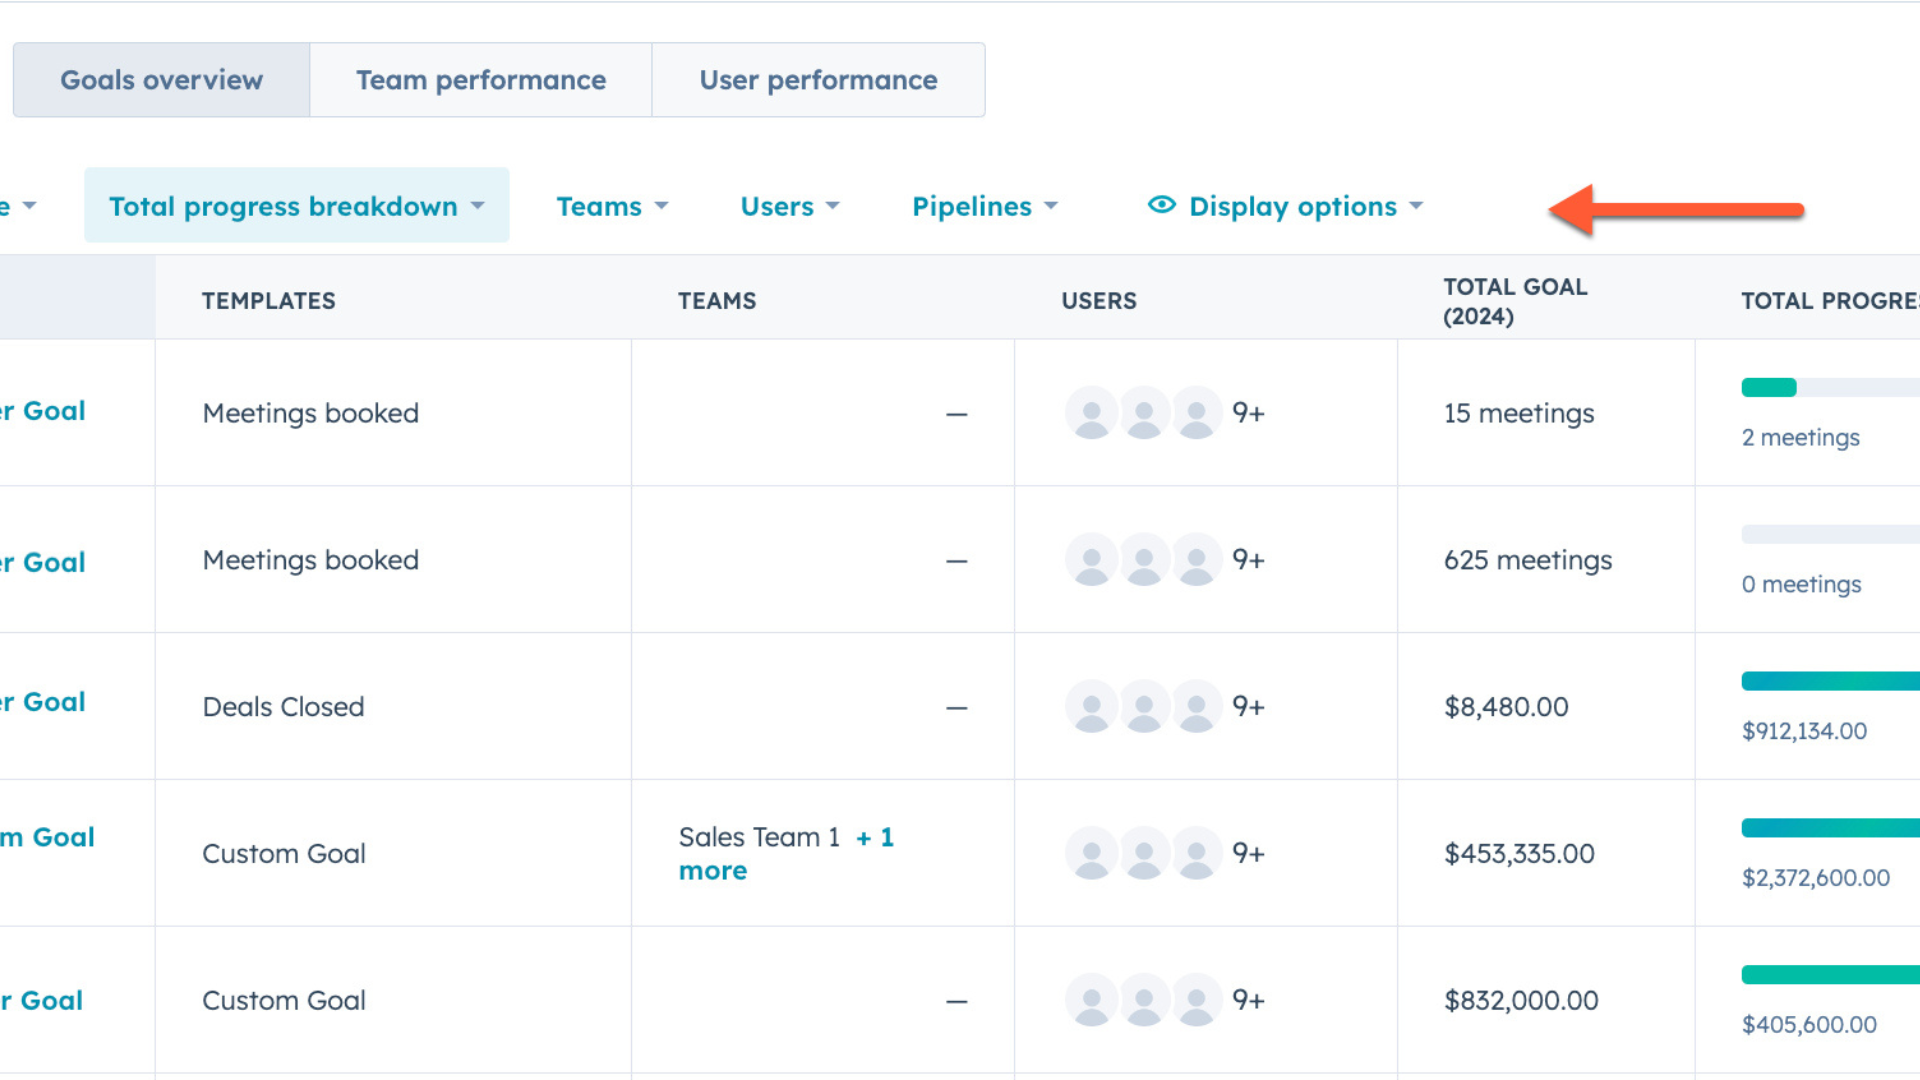This screenshot has height=1080, width=1920.
Task: Click the first user avatar in the Sales Team 1 row
Action: [x=1092, y=854]
